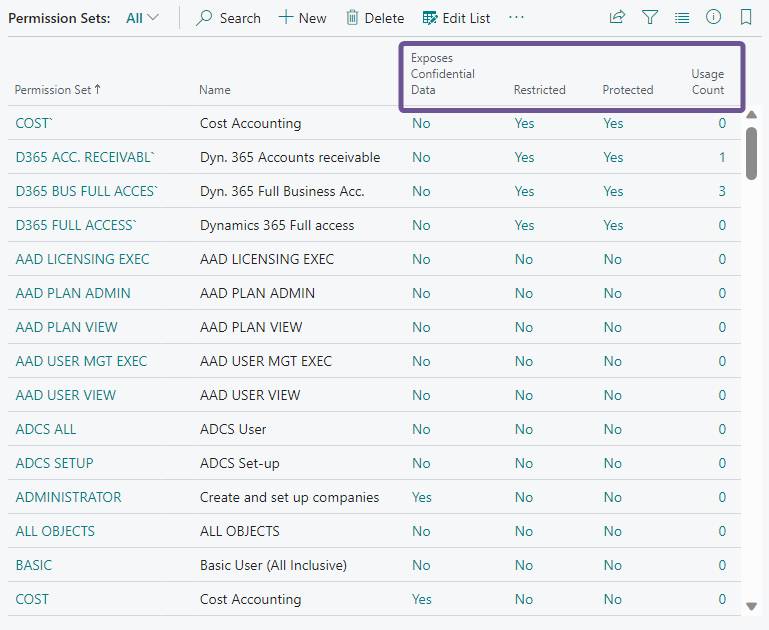Expand the All view dropdown
The width and height of the screenshot is (769, 630).
pyautogui.click(x=143, y=18)
